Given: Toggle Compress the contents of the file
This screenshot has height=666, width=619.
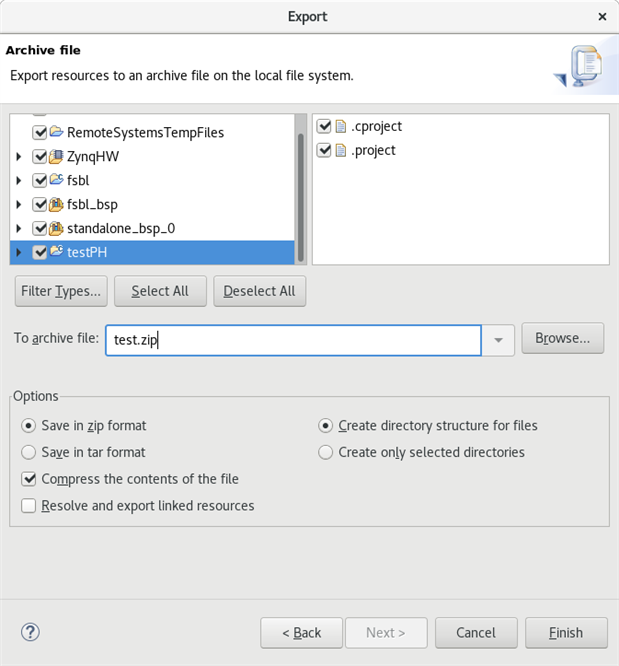Looking at the screenshot, I should click(29, 479).
